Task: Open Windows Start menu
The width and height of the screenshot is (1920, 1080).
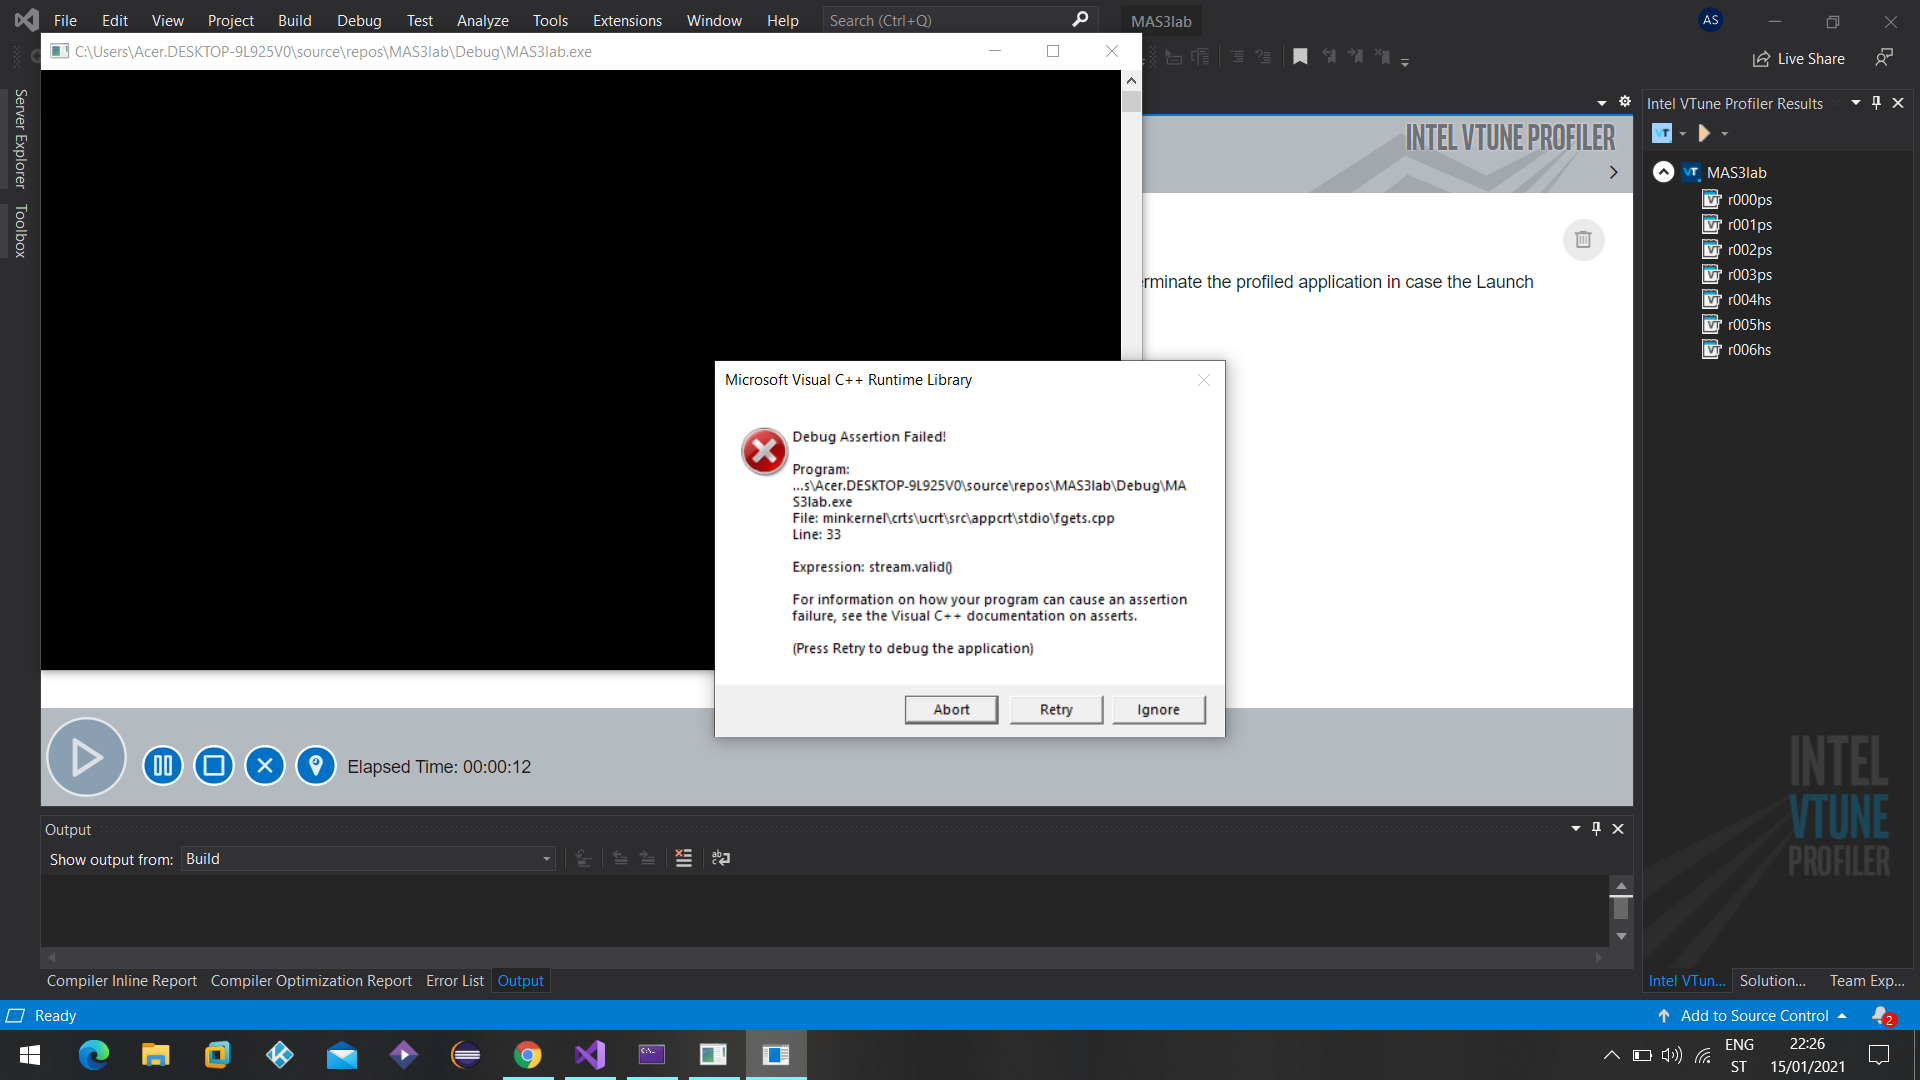Action: (30, 1055)
